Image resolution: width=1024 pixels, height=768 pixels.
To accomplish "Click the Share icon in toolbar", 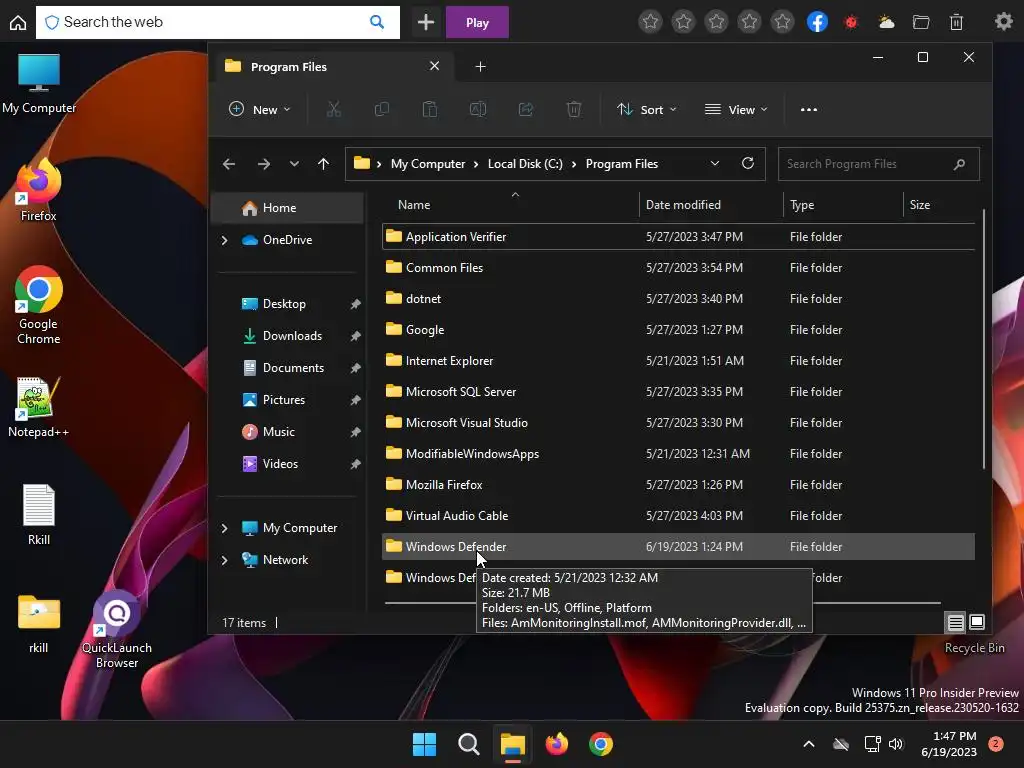I will coord(526,110).
